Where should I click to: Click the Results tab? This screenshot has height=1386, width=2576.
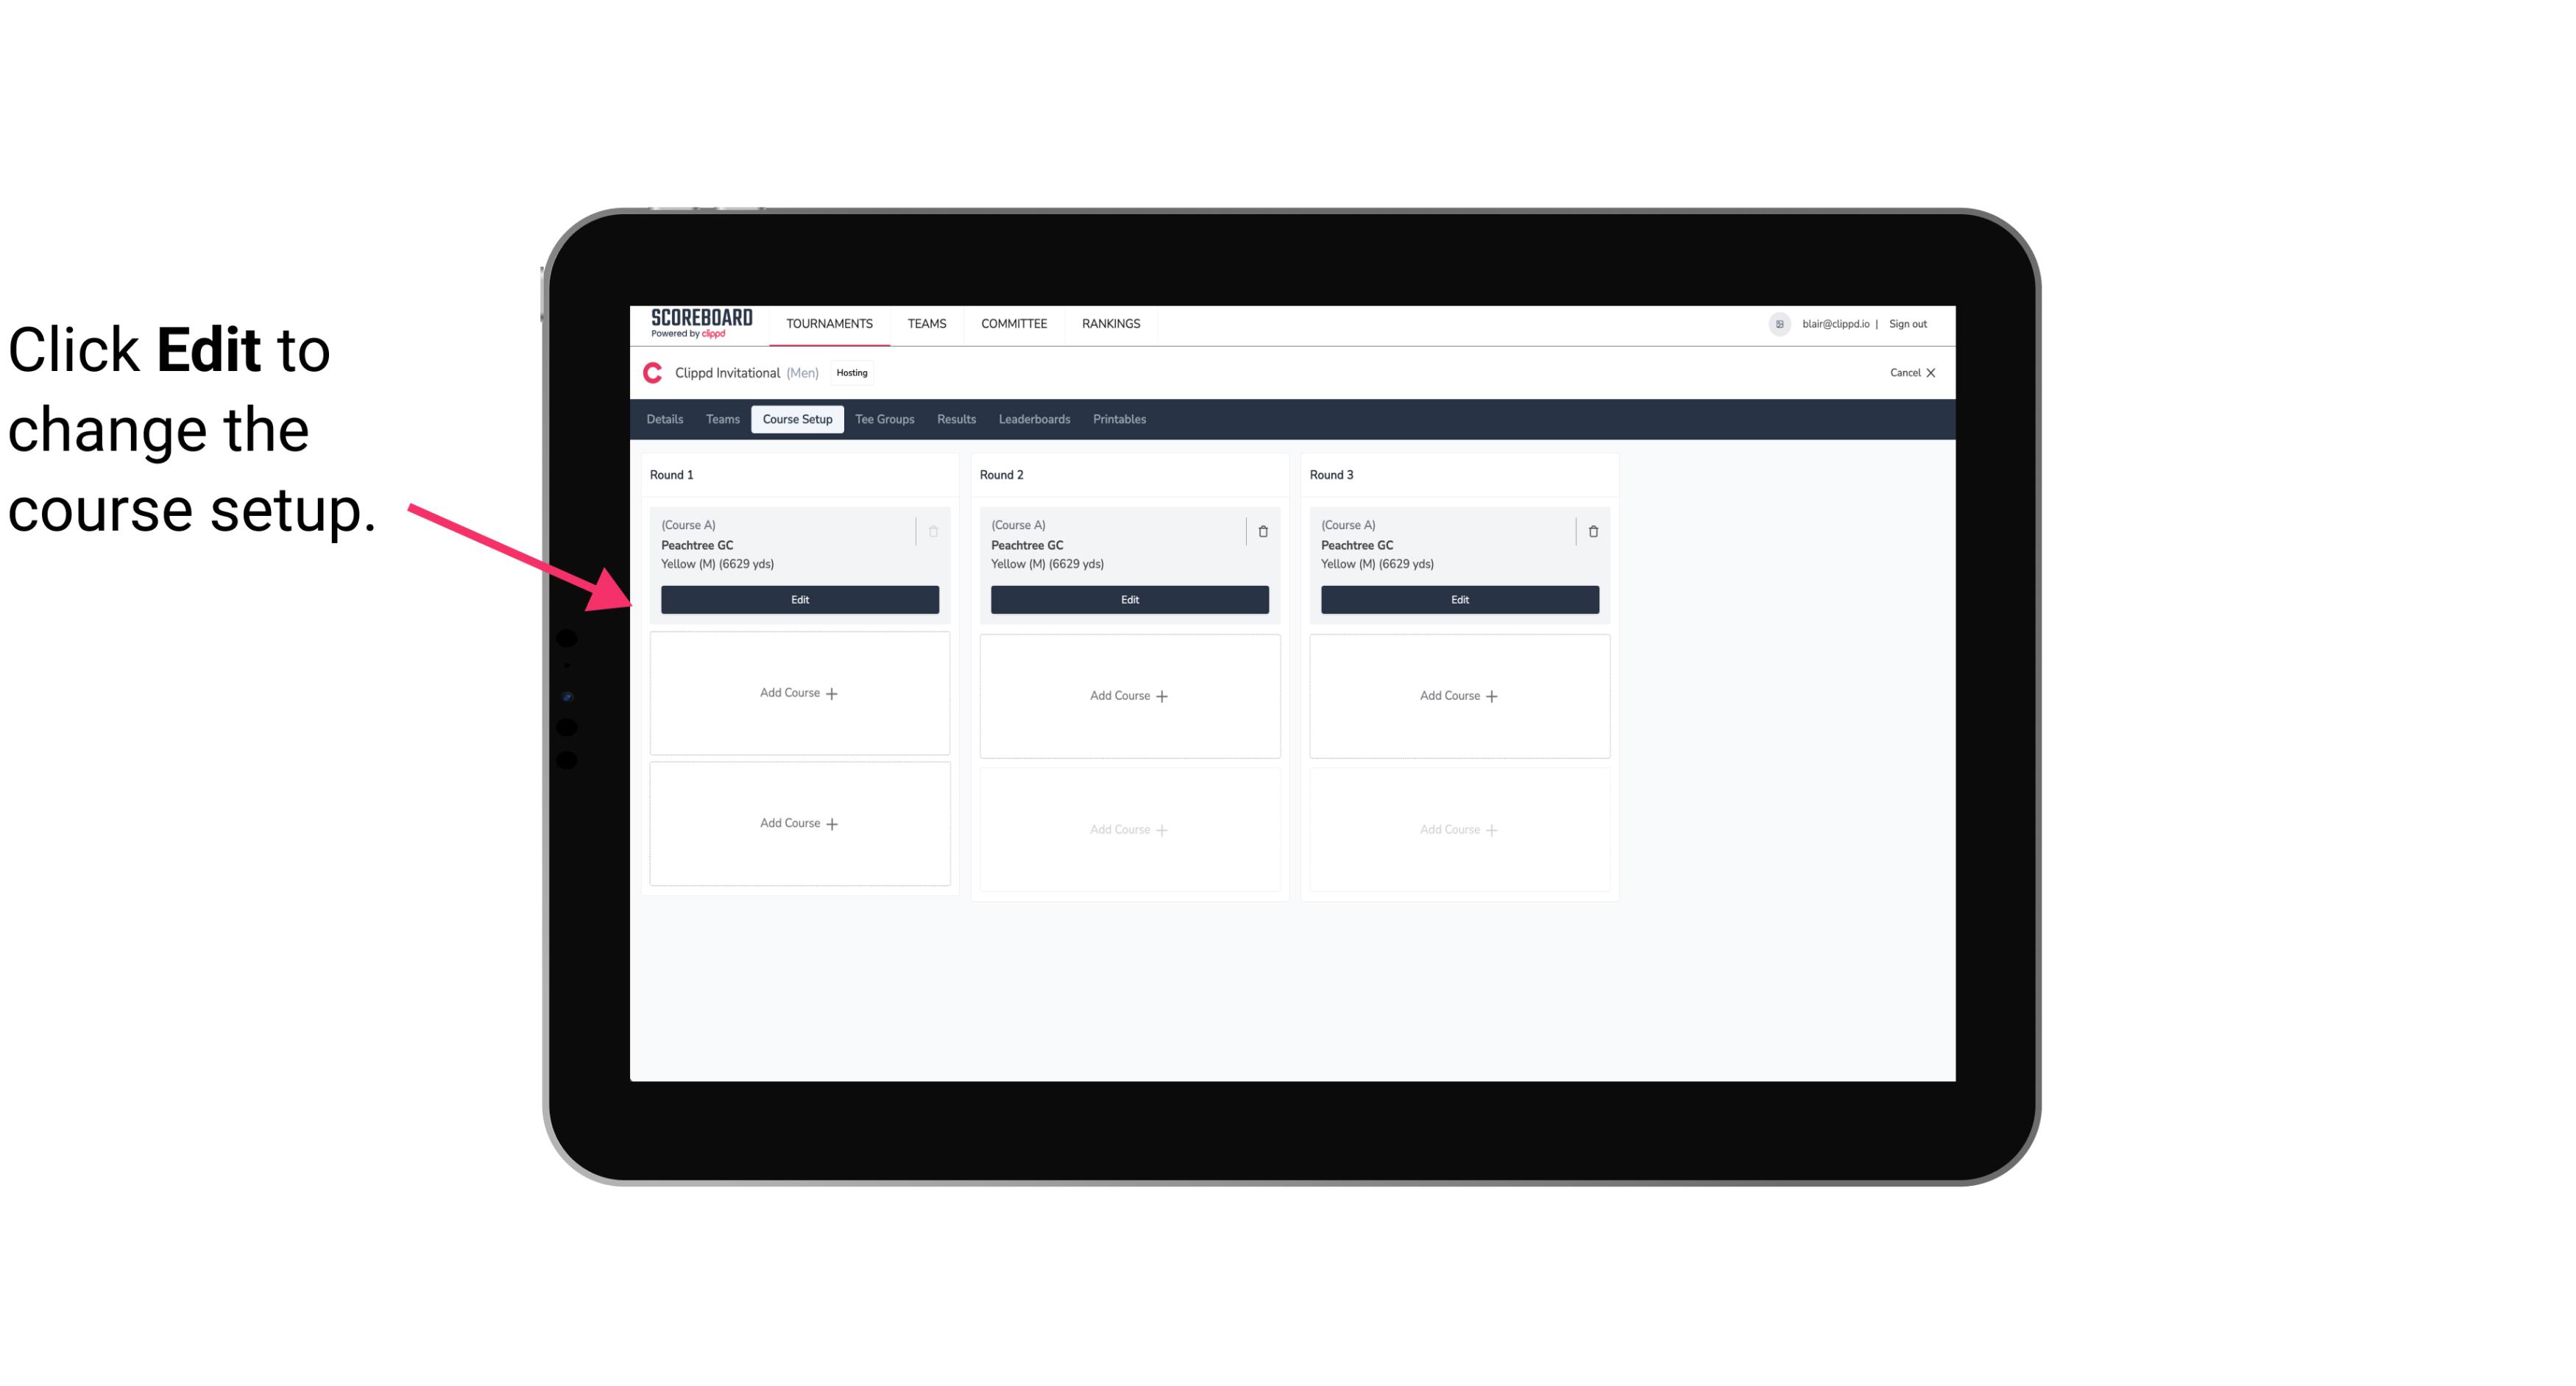[957, 420]
